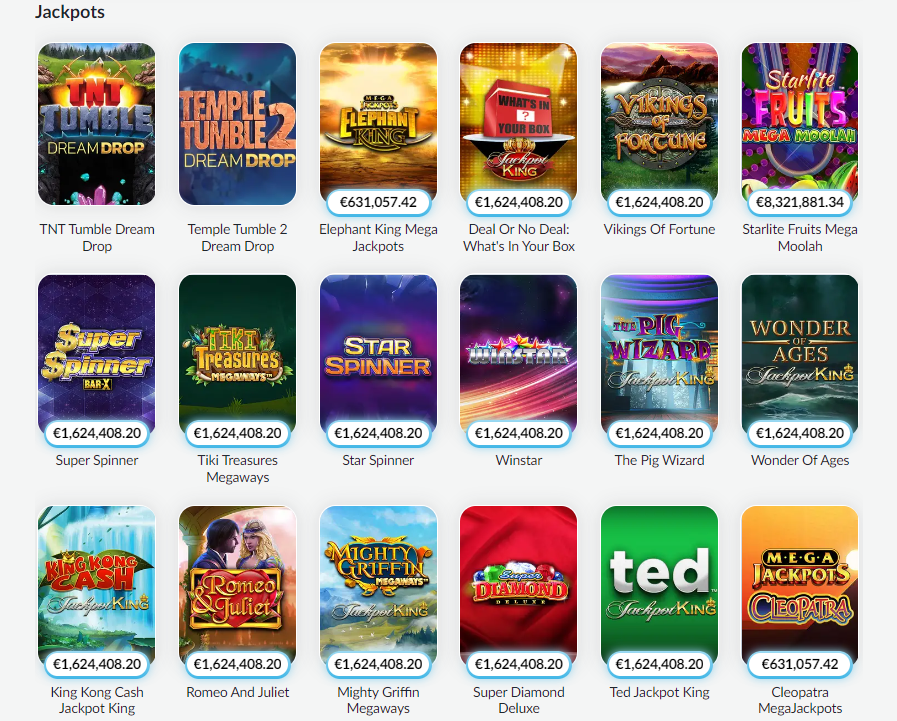Launch the Super Spinner Bar-X game
Viewport: 897px width, 721px height.
pyautogui.click(x=97, y=355)
